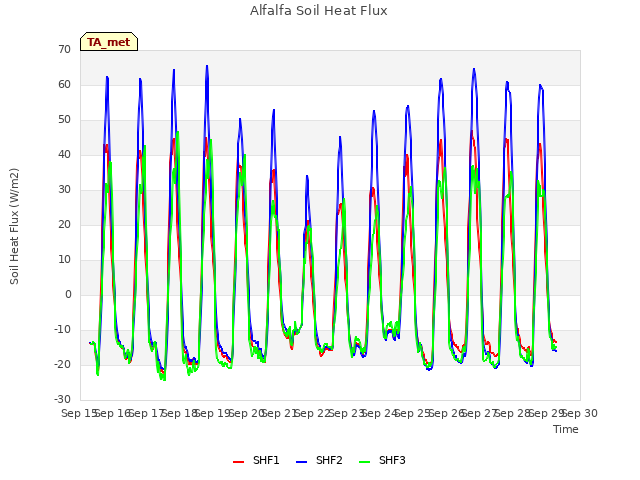The height and width of the screenshot is (480, 640).
Task: Click the tallest blue SHF2 peak near Sep 19
Action: (207, 66)
